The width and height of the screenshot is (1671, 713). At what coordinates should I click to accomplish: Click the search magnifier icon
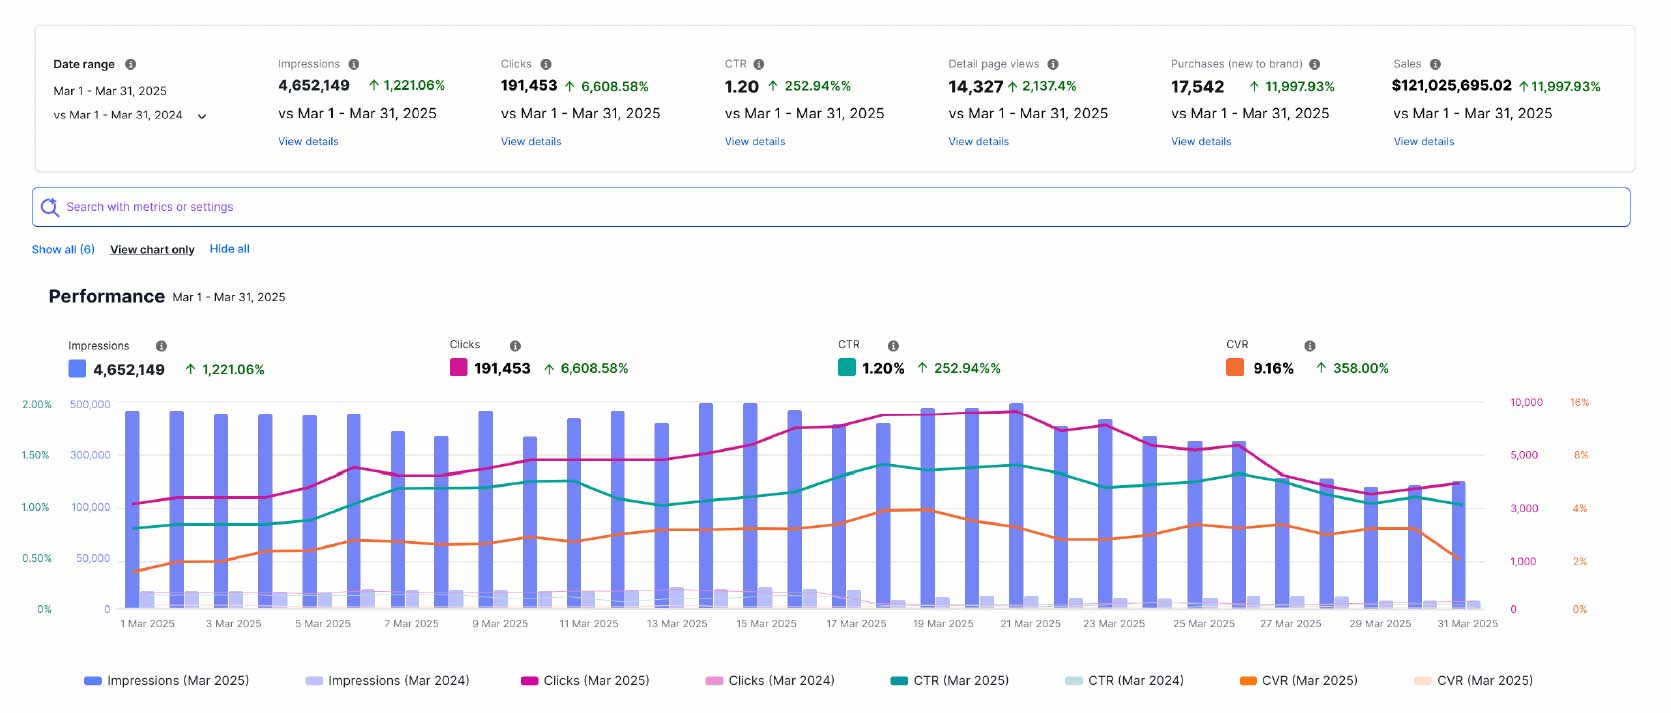[x=49, y=207]
